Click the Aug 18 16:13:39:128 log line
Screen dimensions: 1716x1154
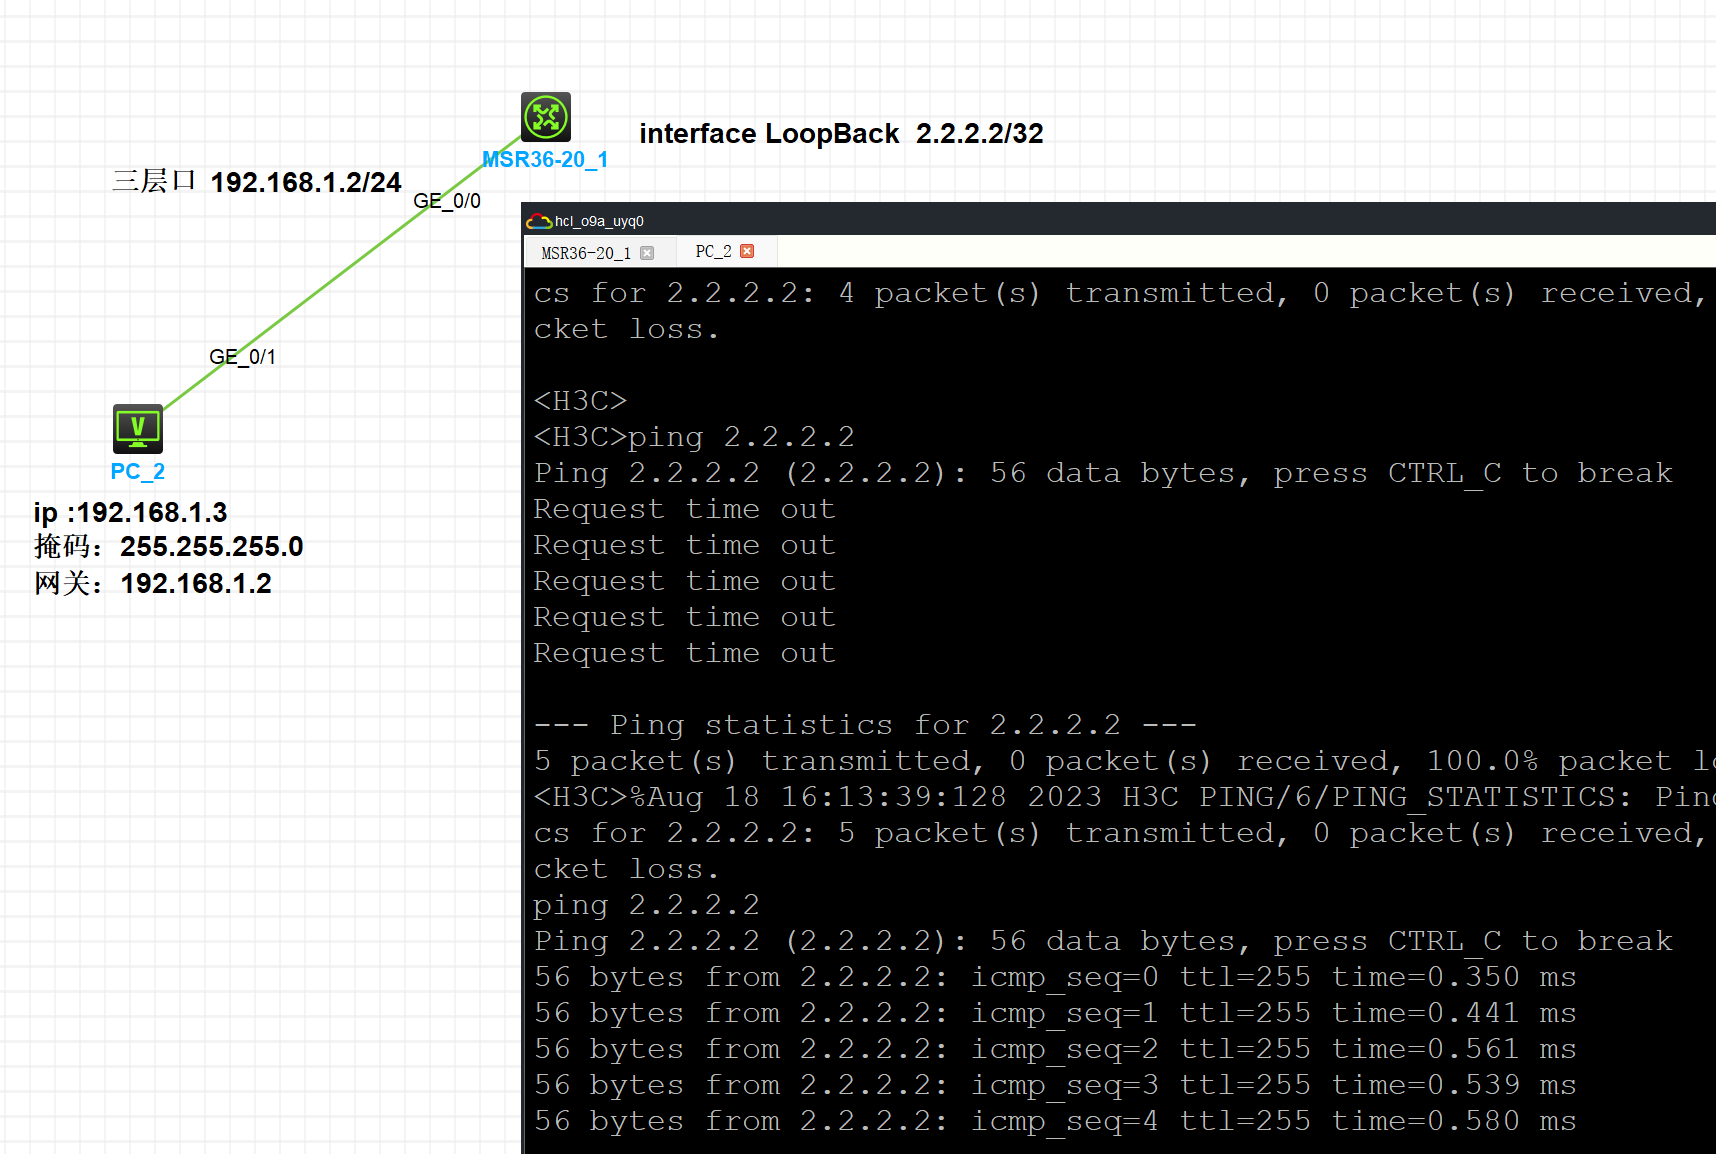click(x=1124, y=797)
